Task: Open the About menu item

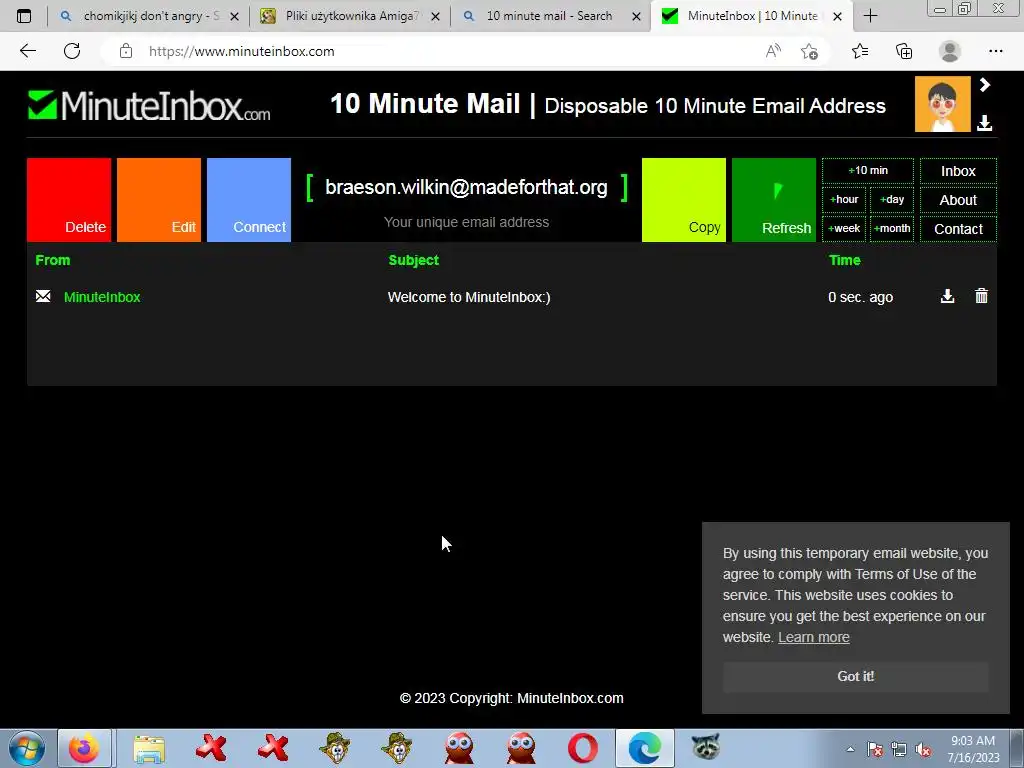Action: (x=958, y=200)
